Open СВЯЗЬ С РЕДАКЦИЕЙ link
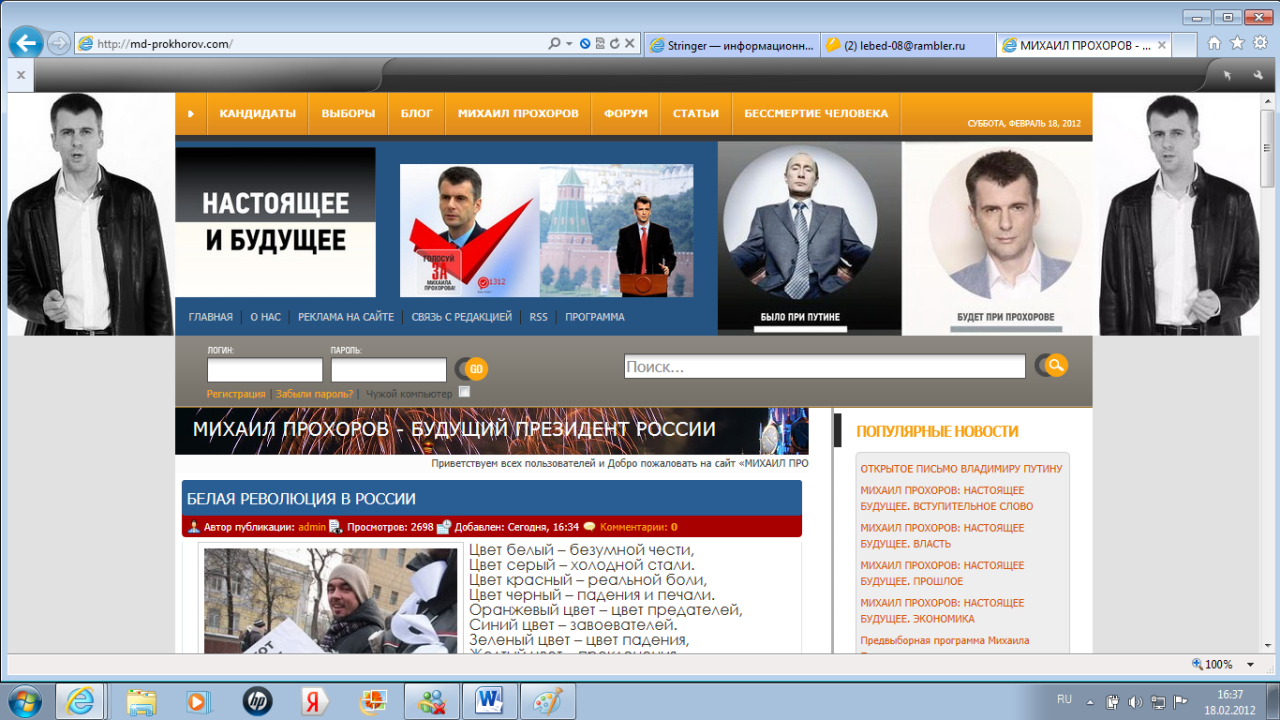 pyautogui.click(x=461, y=317)
